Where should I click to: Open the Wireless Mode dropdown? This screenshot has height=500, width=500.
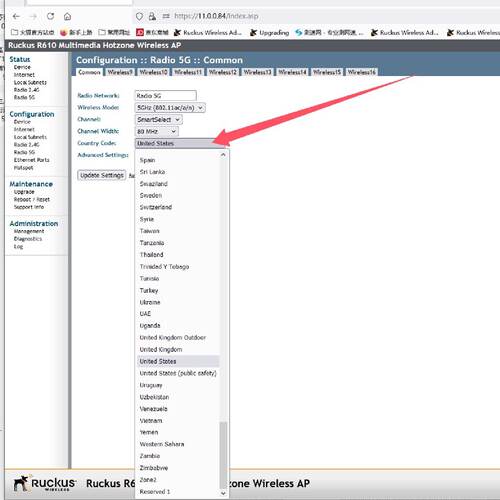tap(170, 108)
